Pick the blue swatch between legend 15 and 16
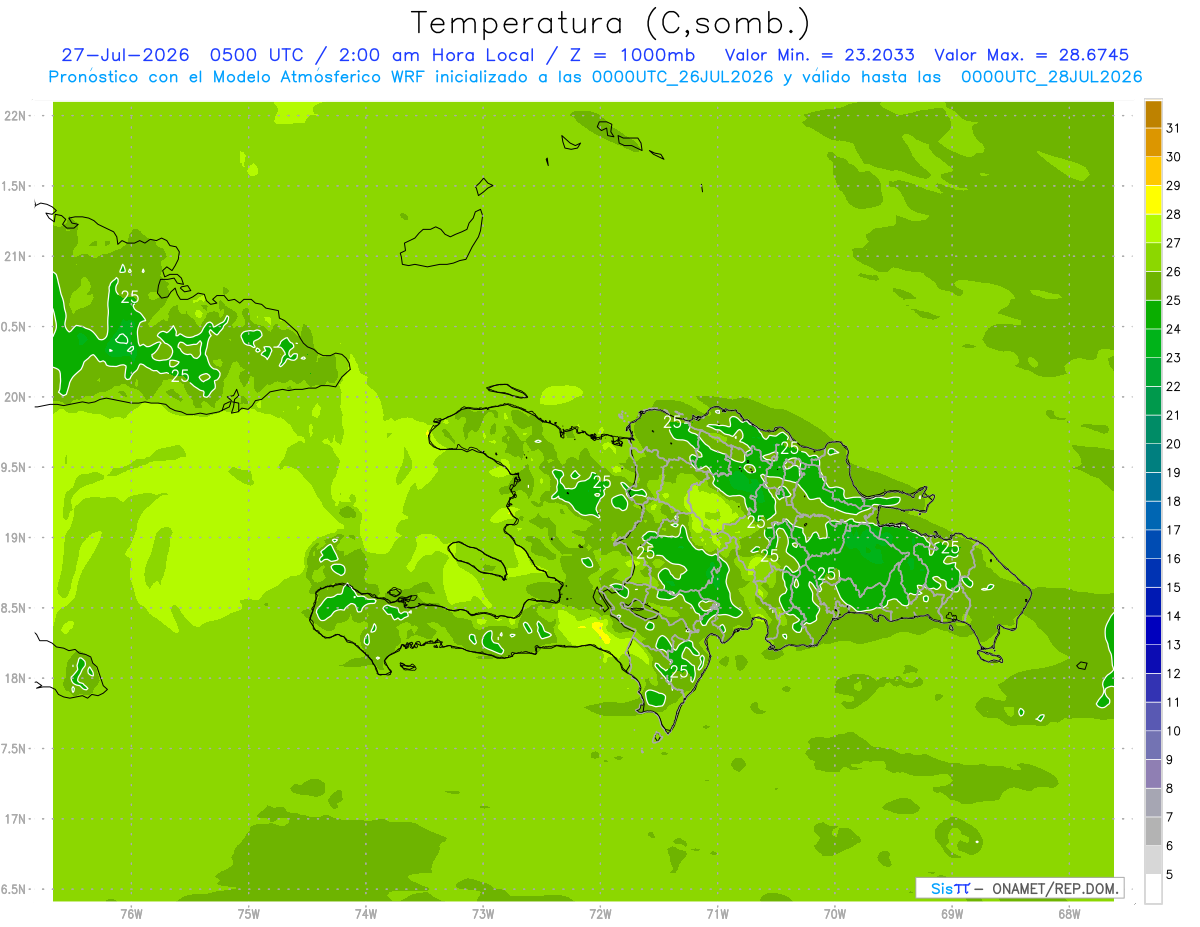Screen dimensions: 1200x927 pyautogui.click(x=1154, y=574)
